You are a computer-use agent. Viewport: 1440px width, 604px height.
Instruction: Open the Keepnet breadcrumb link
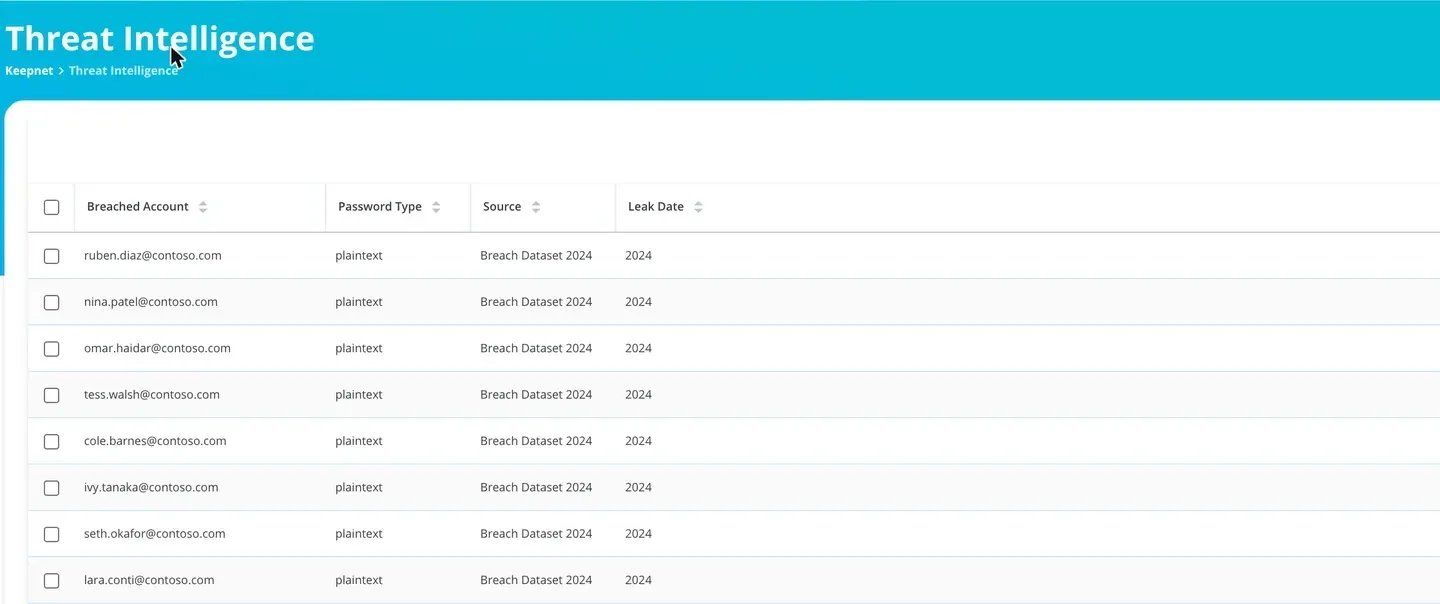tap(29, 71)
